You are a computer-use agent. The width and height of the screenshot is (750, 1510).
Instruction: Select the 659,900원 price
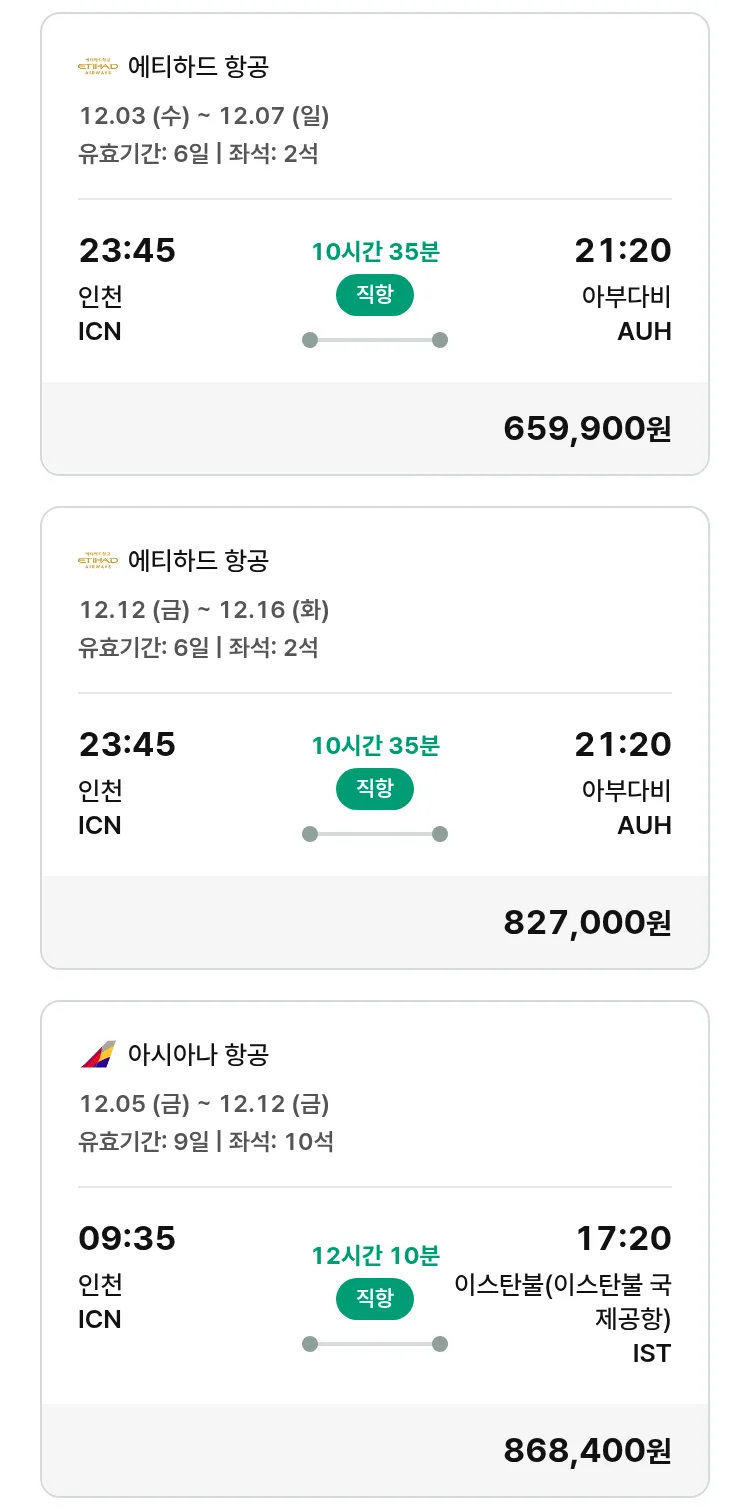click(587, 429)
